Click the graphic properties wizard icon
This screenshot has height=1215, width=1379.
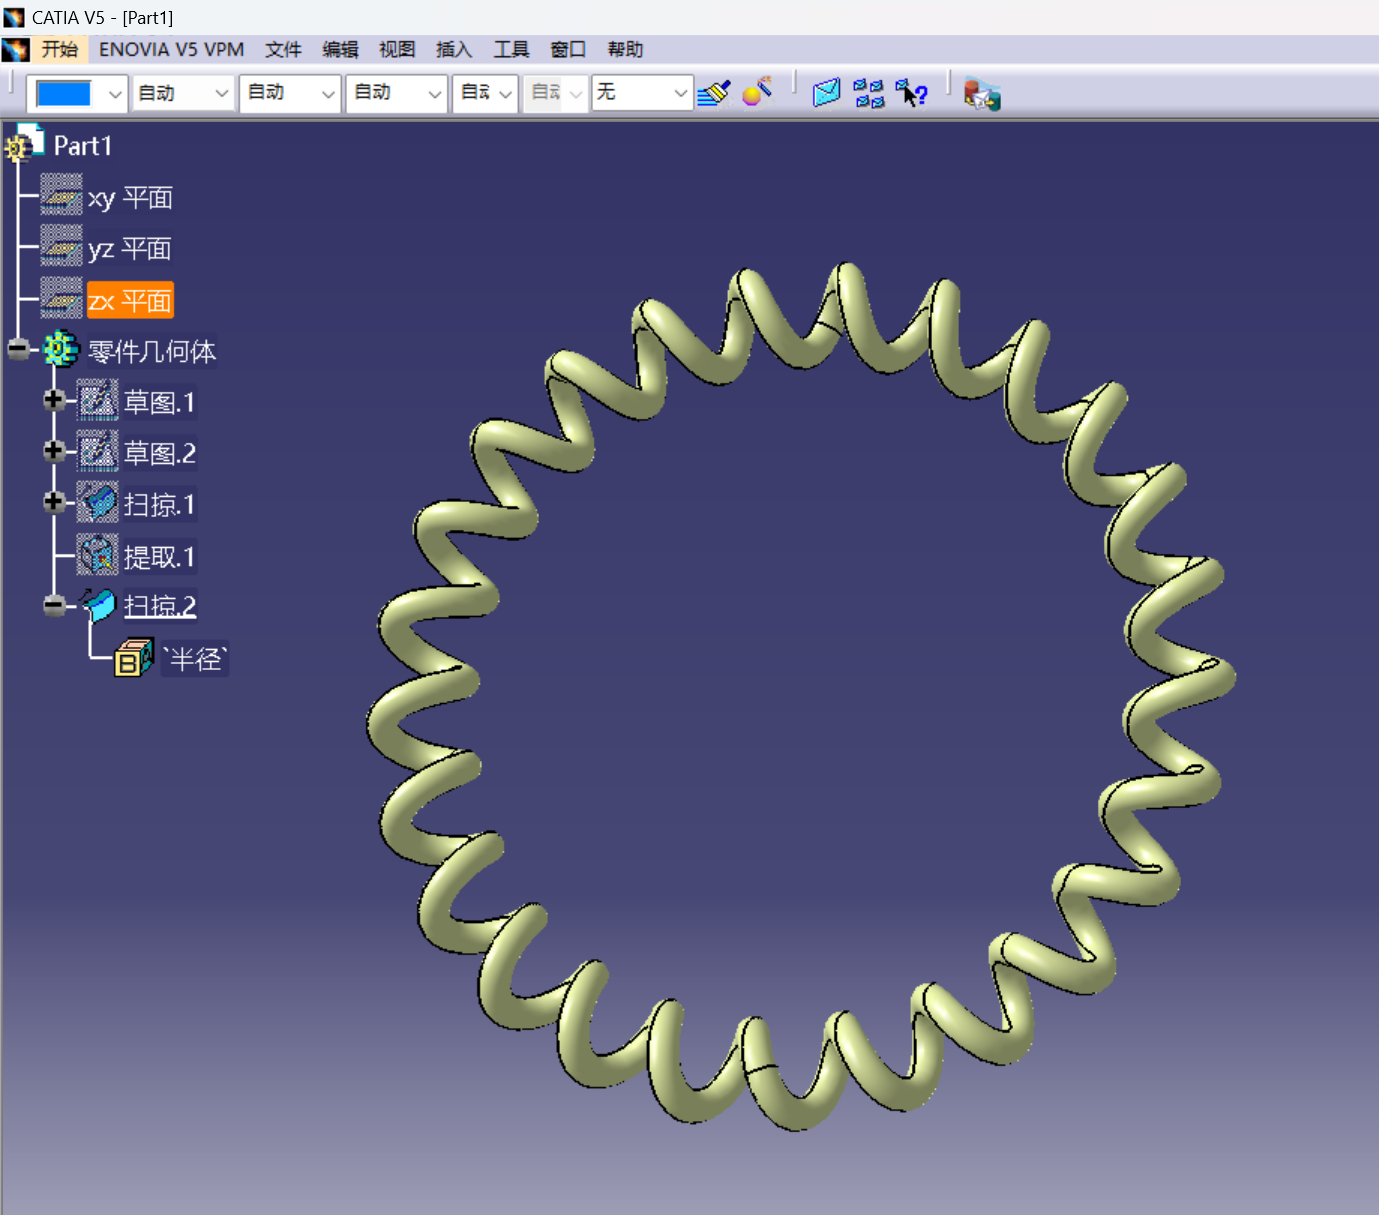click(x=757, y=92)
